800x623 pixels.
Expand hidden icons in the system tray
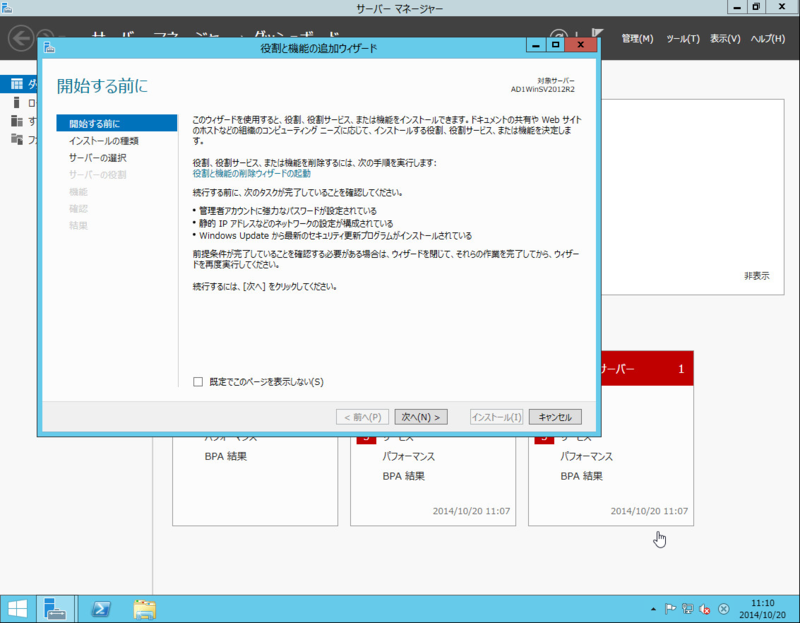click(x=653, y=609)
